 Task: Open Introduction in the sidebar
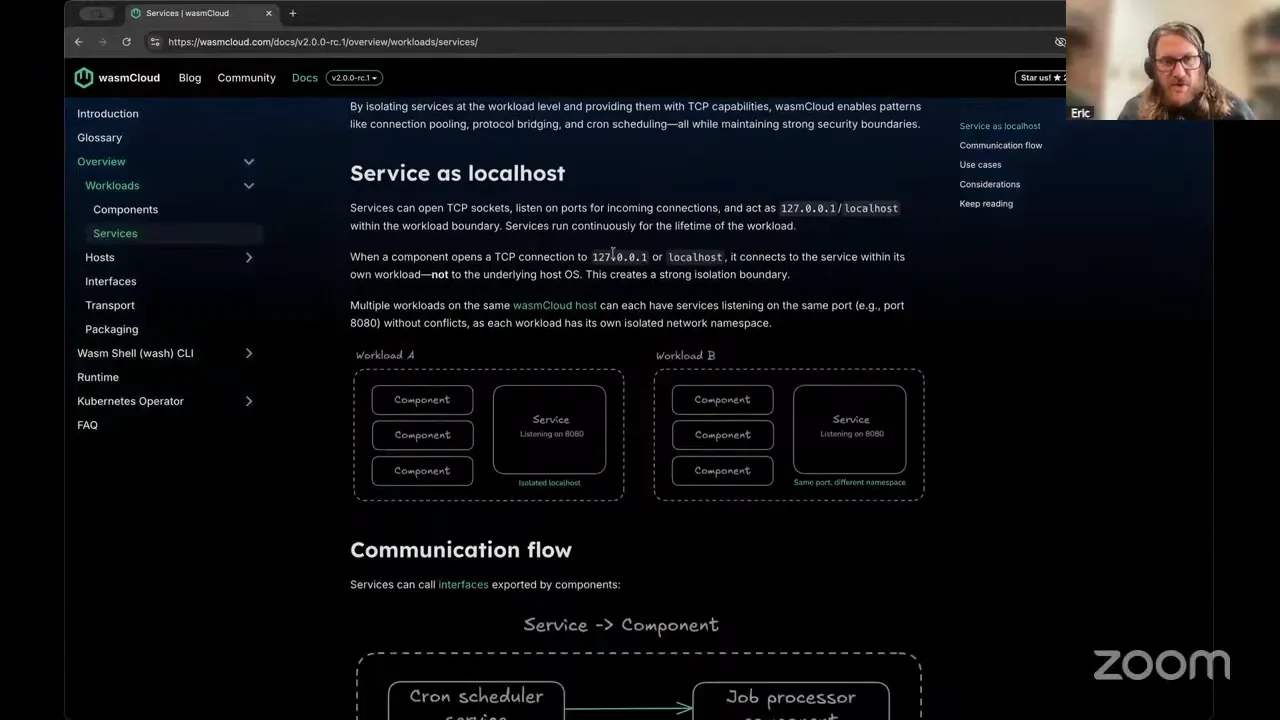108,114
